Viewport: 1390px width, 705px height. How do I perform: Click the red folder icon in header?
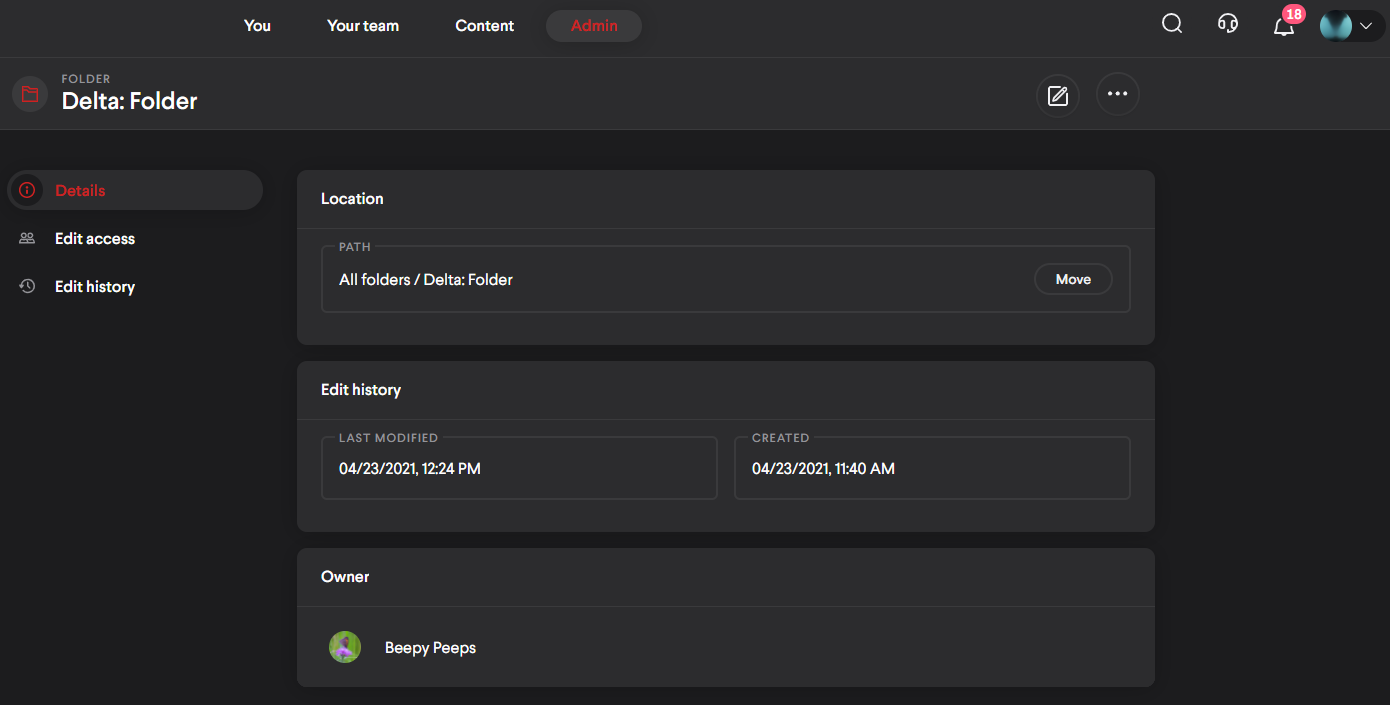point(30,94)
